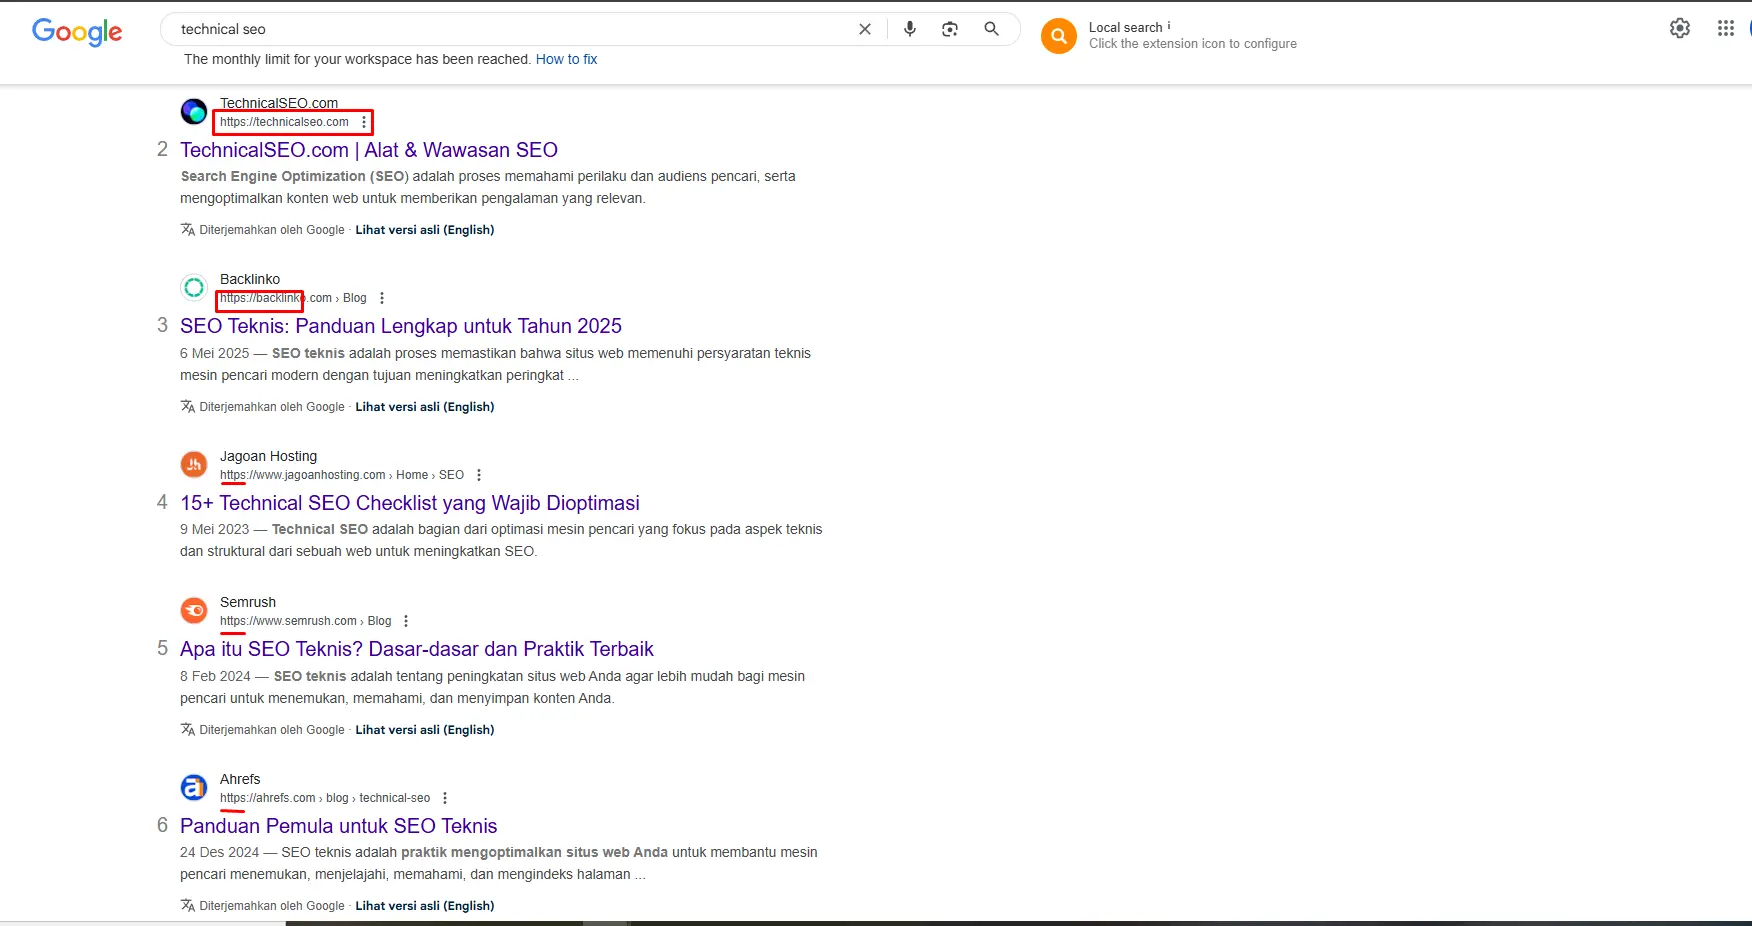
Task: Open three-dot menu for Jagoan Hosting result
Action: [479, 475]
